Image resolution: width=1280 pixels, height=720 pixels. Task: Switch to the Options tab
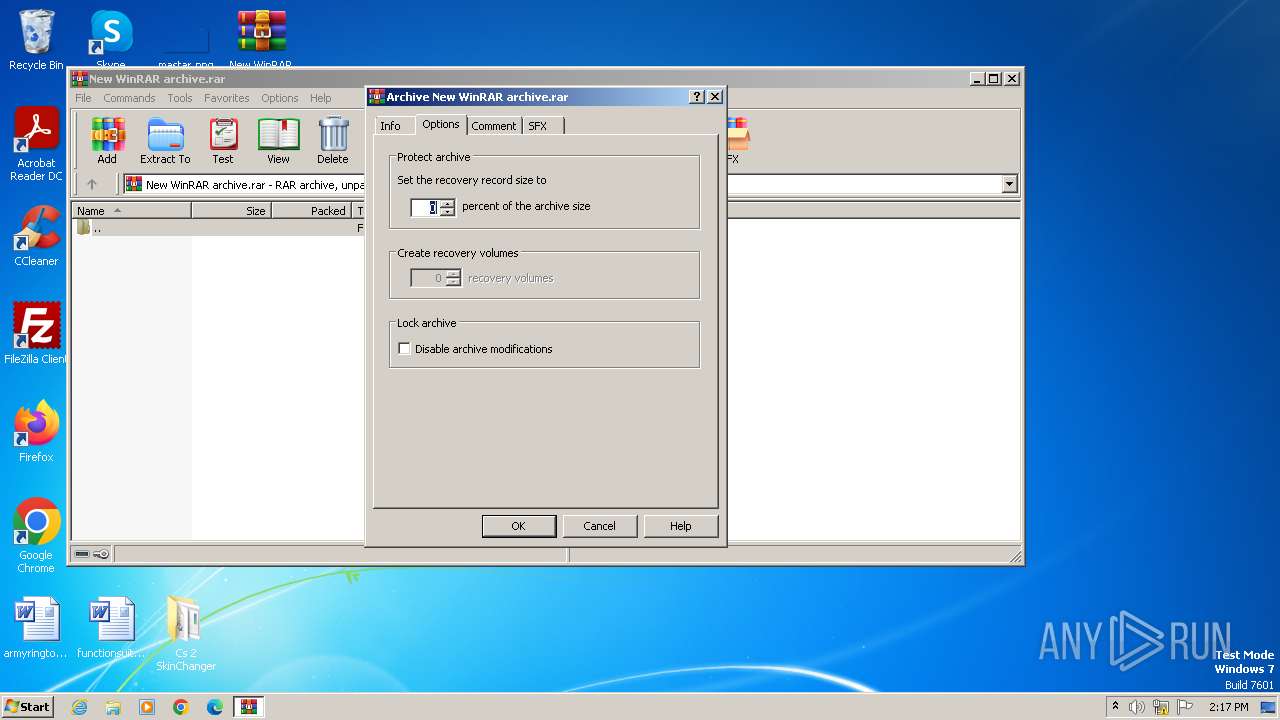click(440, 124)
